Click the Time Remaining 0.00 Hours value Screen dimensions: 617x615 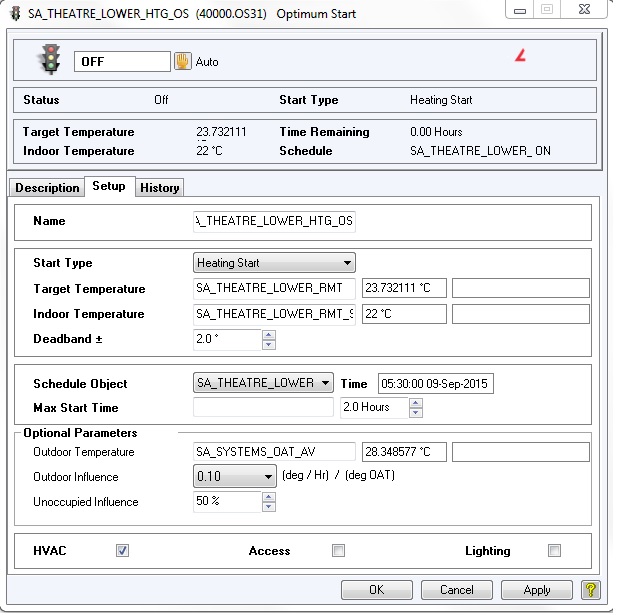[x=436, y=132]
